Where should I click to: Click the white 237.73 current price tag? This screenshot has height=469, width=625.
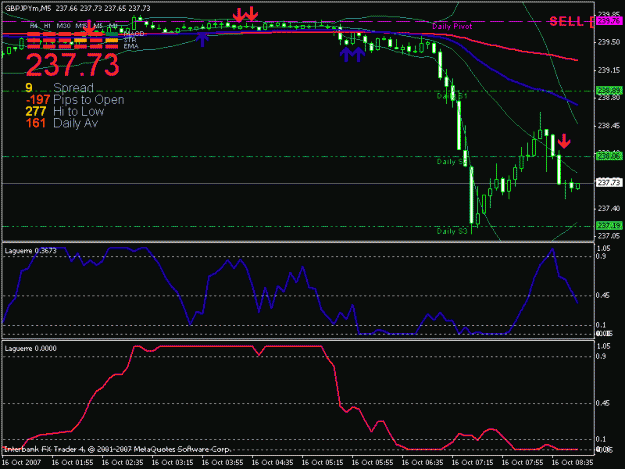pos(609,182)
